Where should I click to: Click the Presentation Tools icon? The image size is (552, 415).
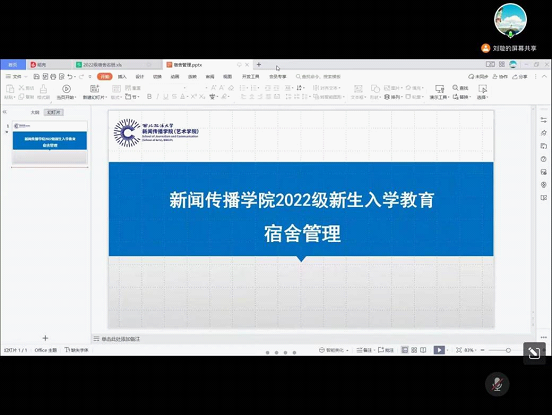439,89
